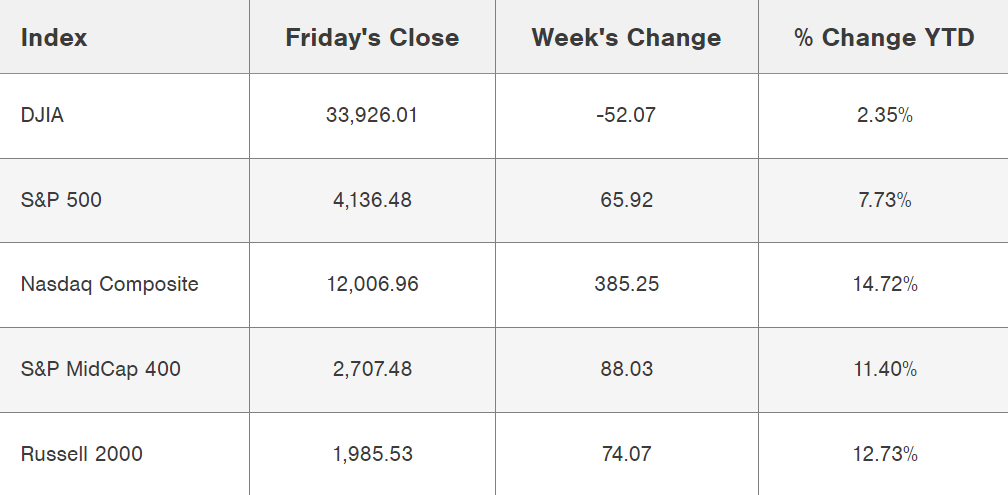Select the Russell 2000 row label
The width and height of the screenshot is (1008, 495).
[81, 454]
